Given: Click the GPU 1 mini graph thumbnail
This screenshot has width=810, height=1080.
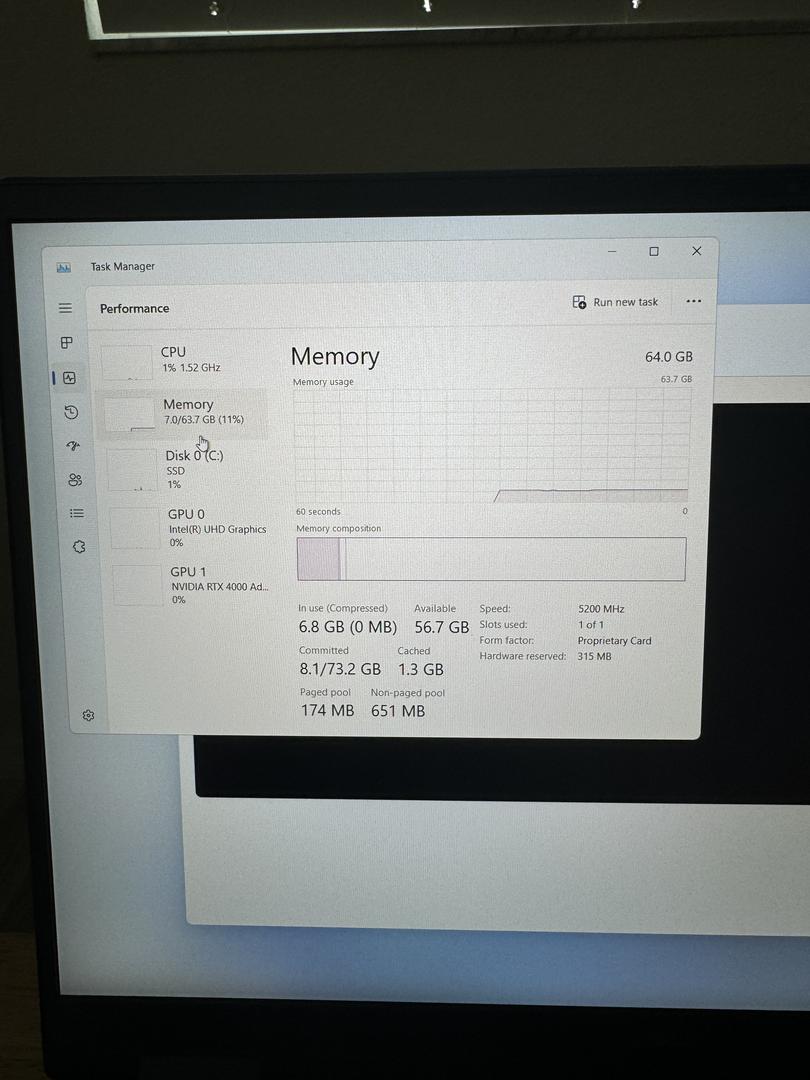Looking at the screenshot, I should point(137,585).
